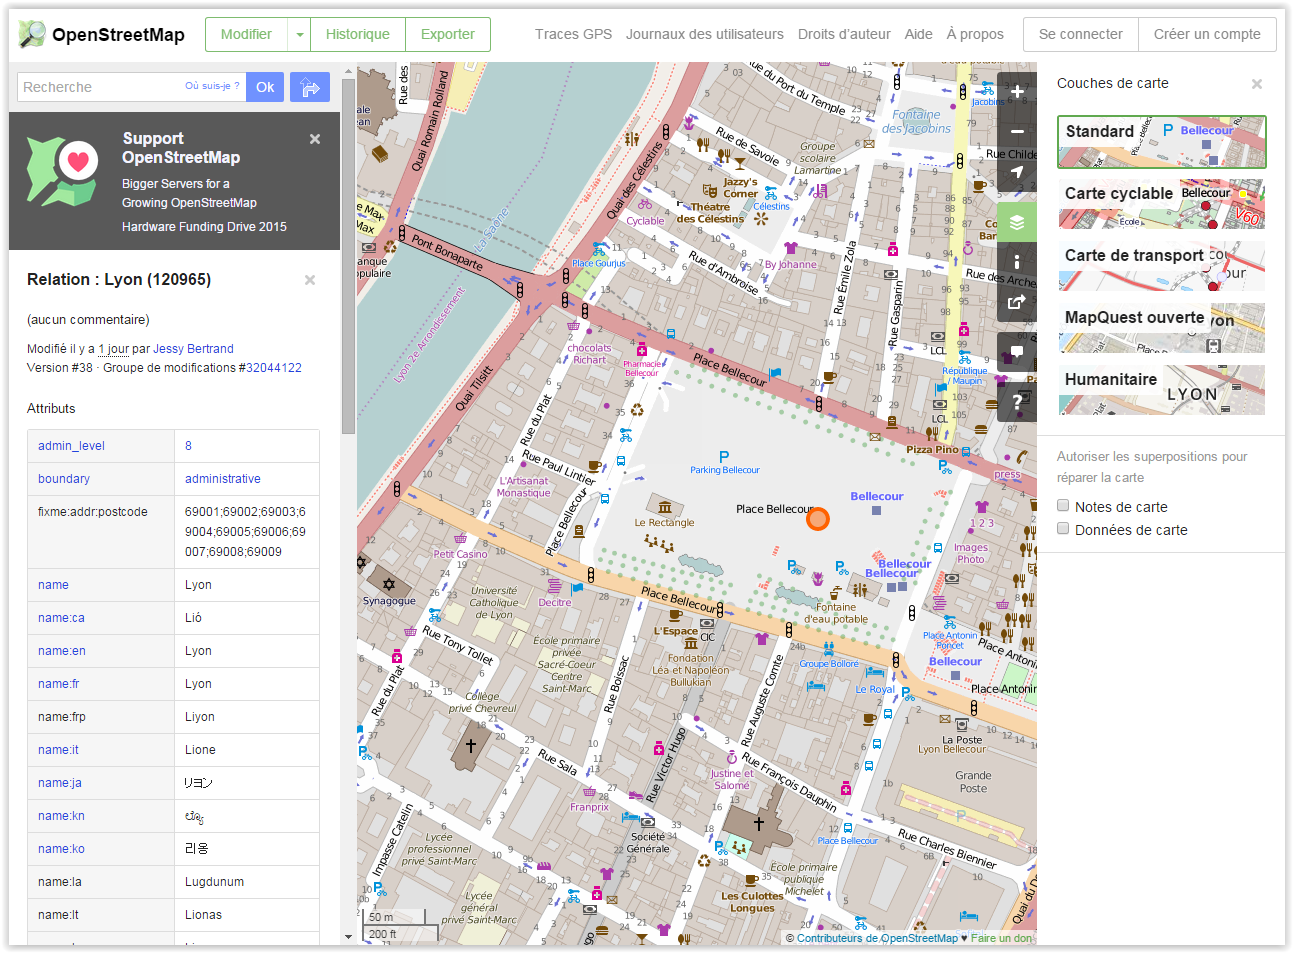Open the Historique tab
The image size is (1293, 953).
[358, 34]
